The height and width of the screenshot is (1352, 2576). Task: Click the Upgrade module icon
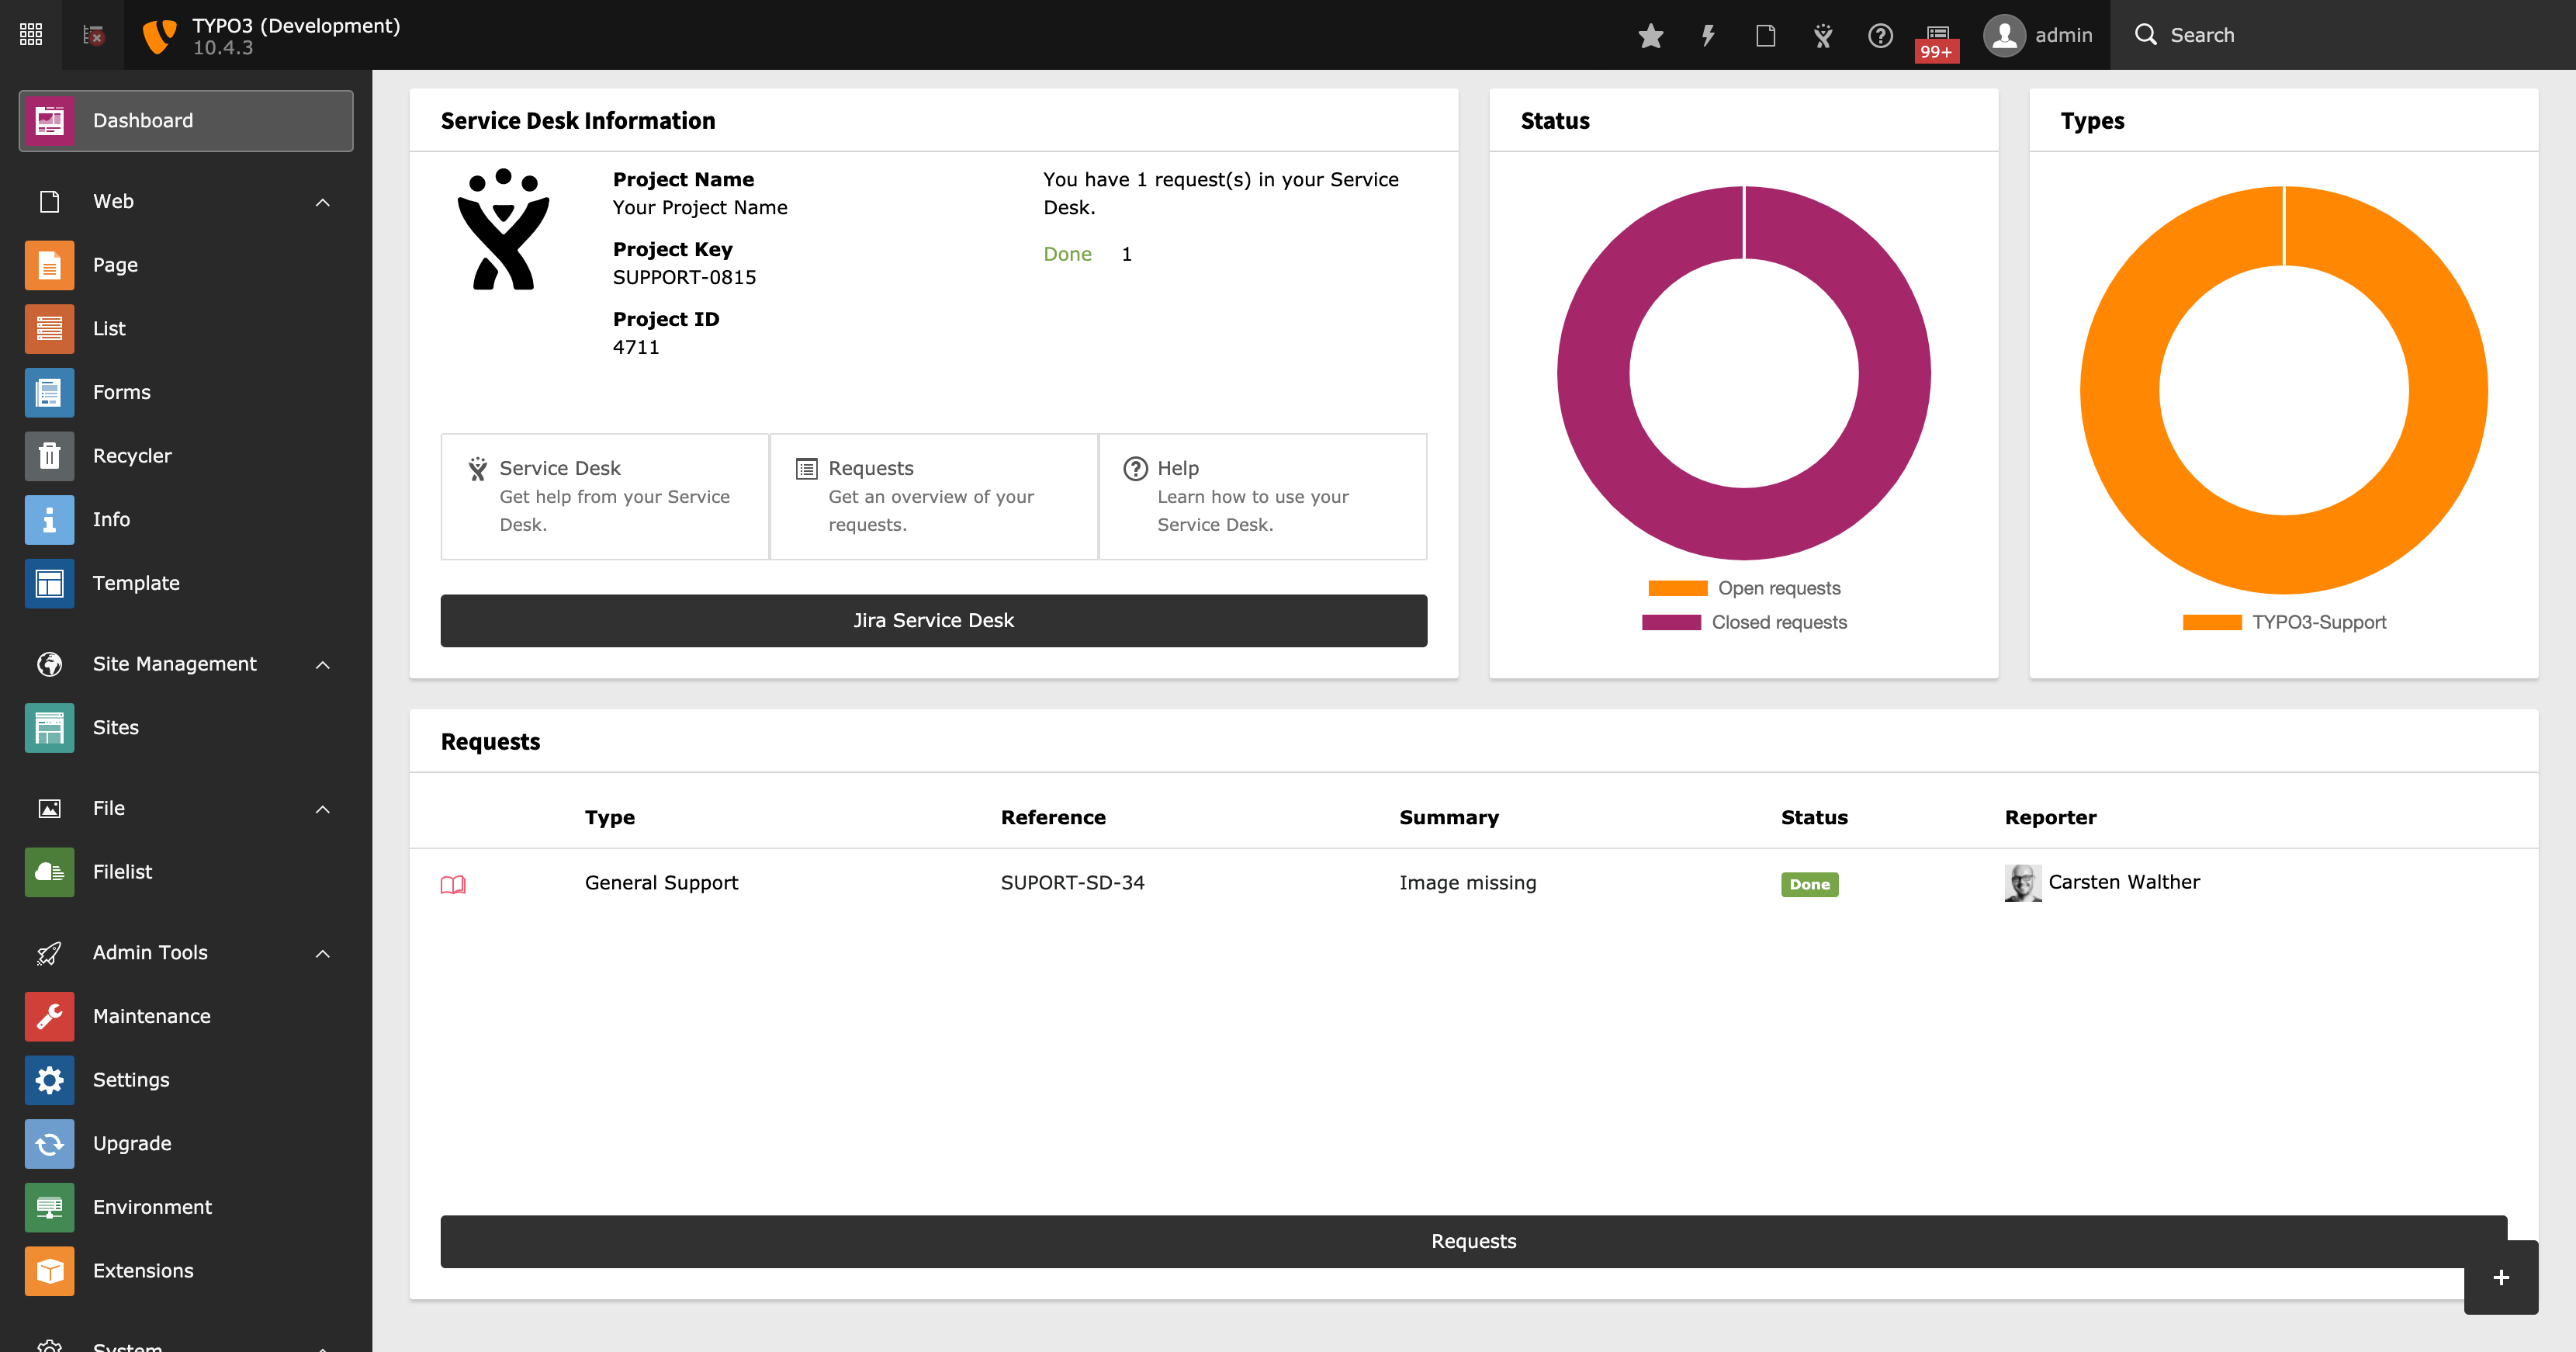click(x=49, y=1144)
